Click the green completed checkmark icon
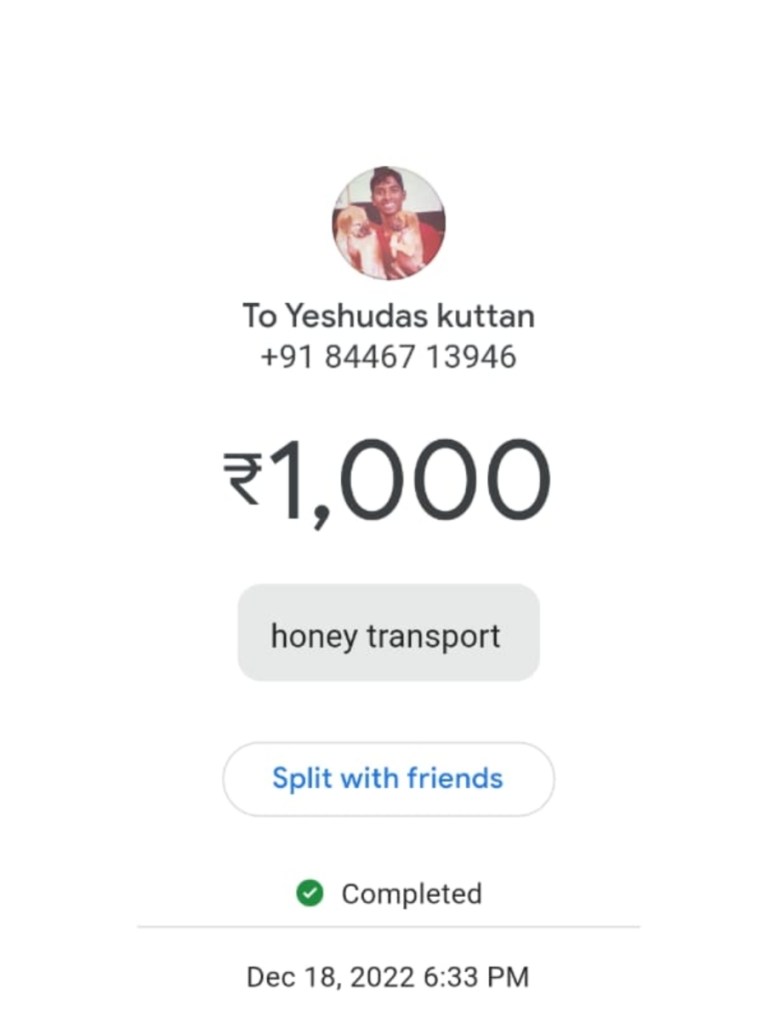 tap(310, 893)
